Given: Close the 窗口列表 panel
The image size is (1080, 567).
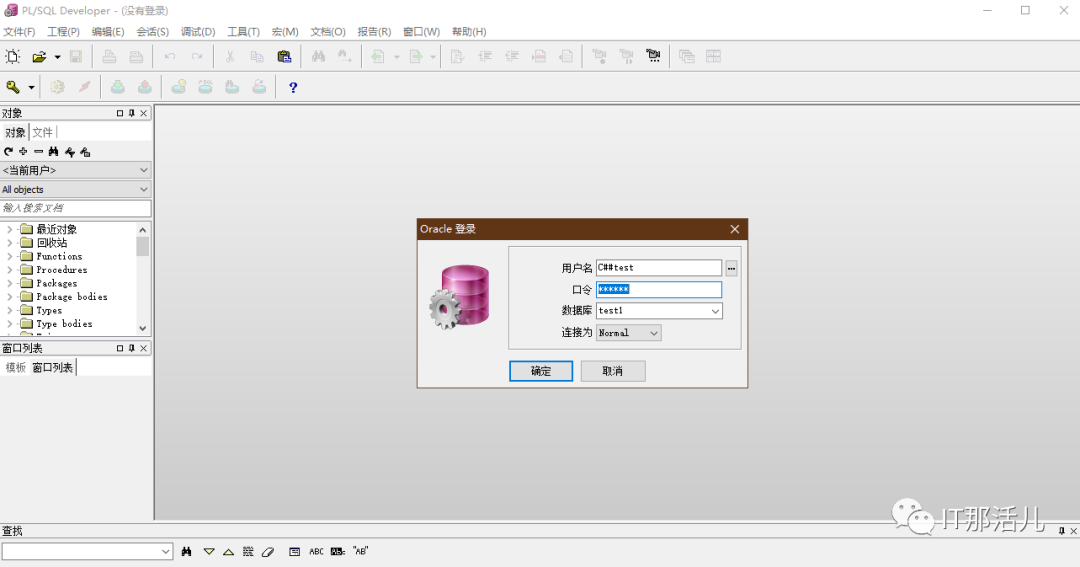Looking at the screenshot, I should (144, 348).
